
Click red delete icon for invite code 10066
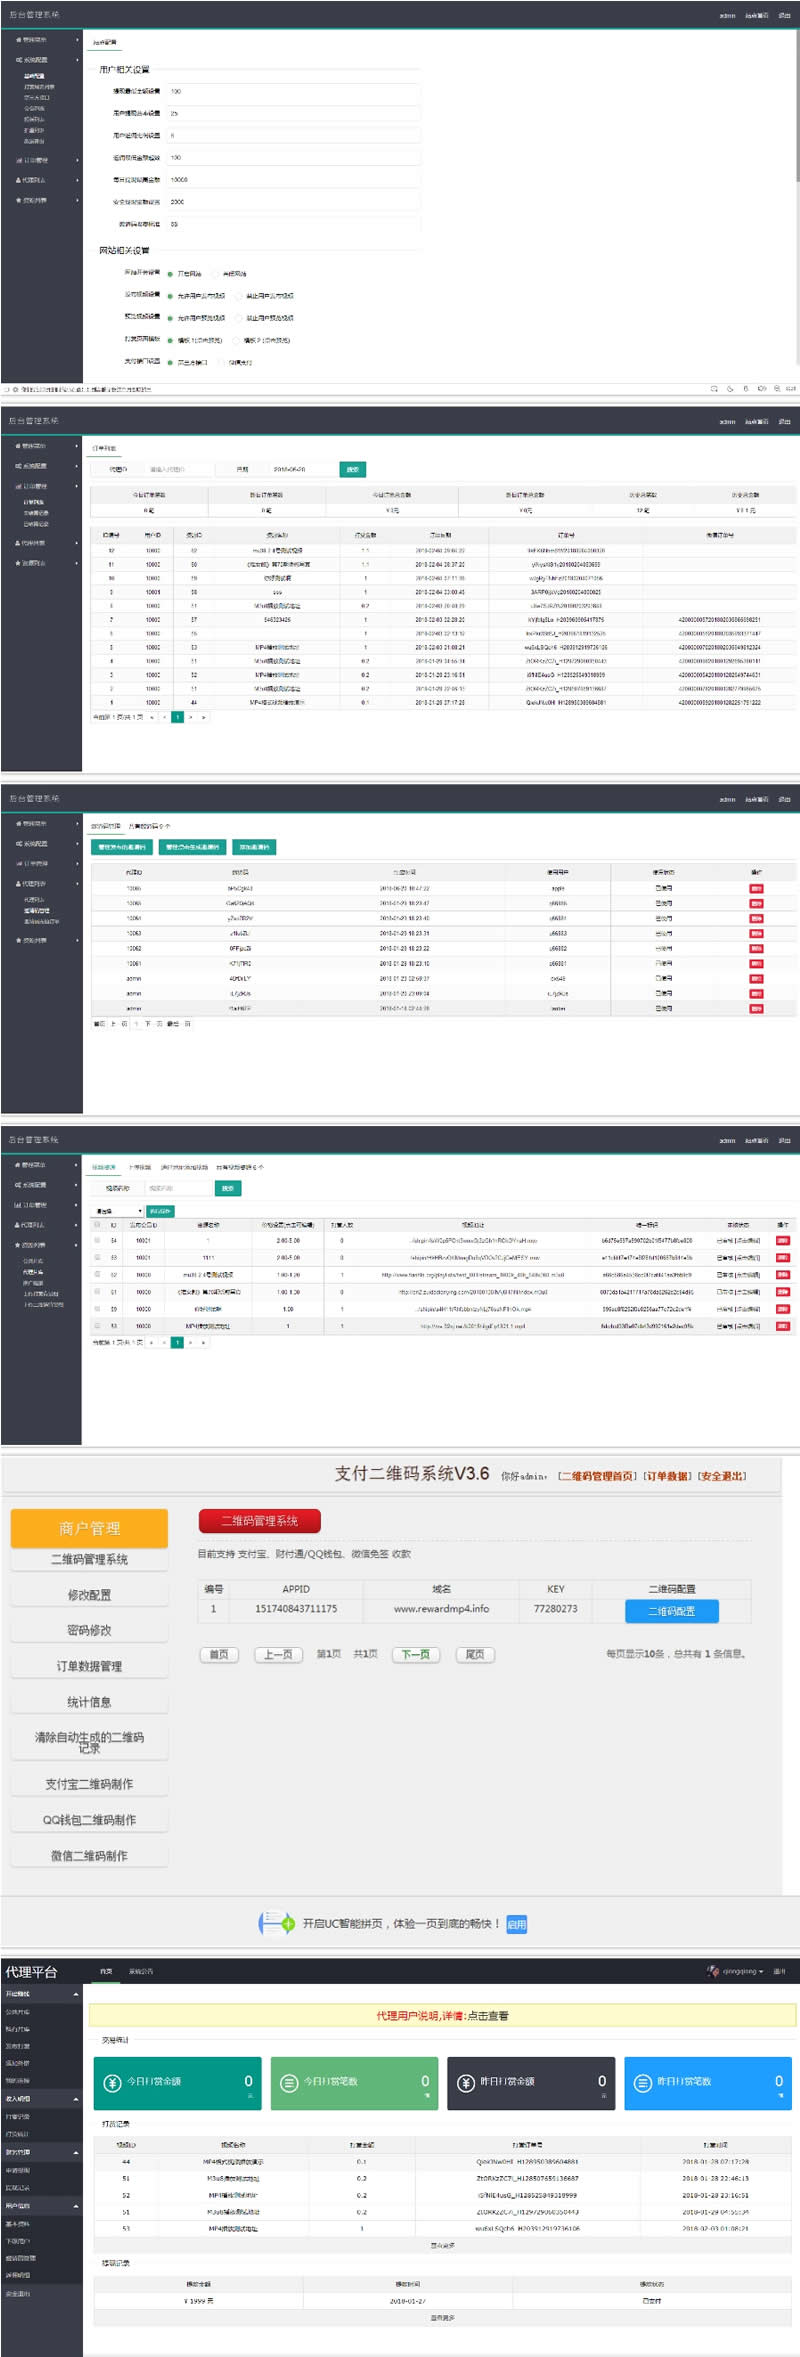(756, 888)
